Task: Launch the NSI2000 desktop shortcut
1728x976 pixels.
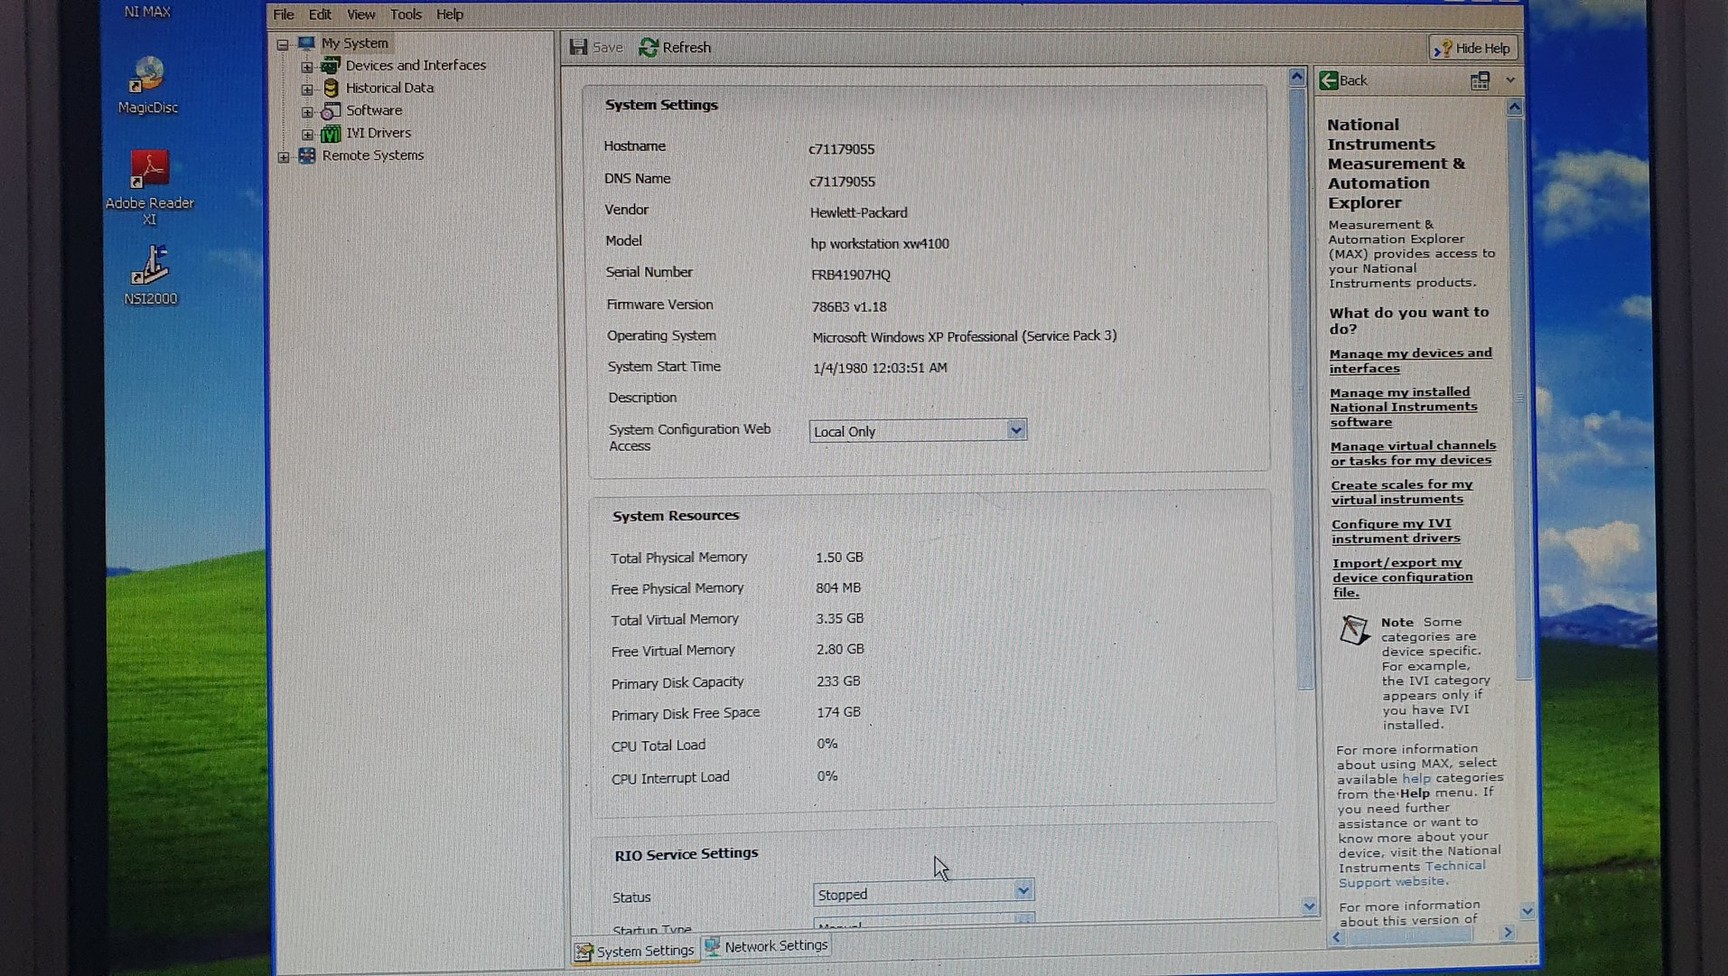Action: pos(150,267)
